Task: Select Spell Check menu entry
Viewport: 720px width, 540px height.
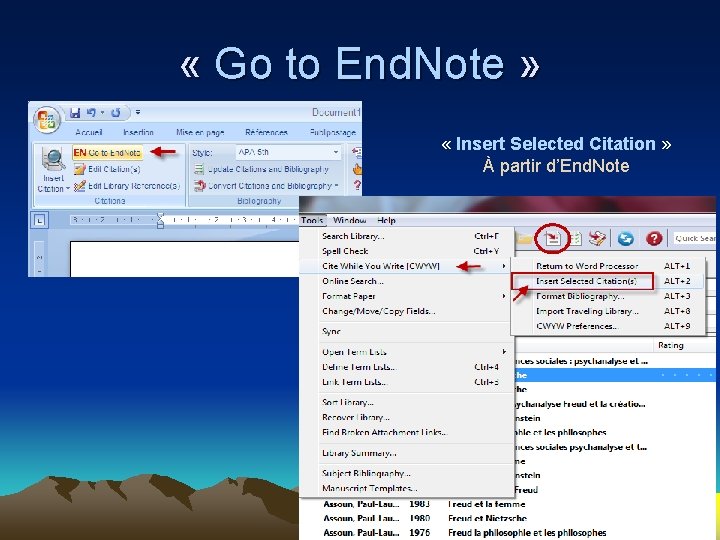Action: tap(407, 251)
